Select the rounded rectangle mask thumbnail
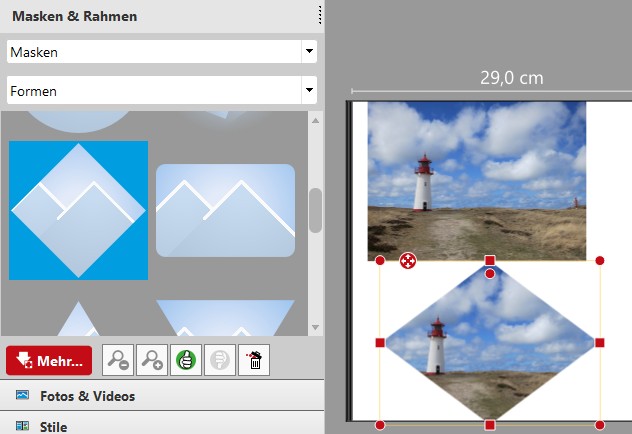Viewport: 632px width, 434px height. click(225, 210)
